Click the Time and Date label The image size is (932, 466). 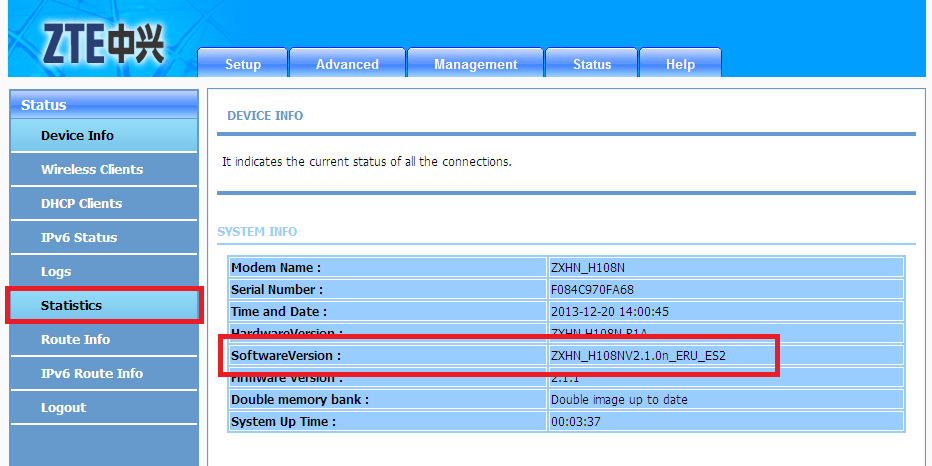[279, 311]
